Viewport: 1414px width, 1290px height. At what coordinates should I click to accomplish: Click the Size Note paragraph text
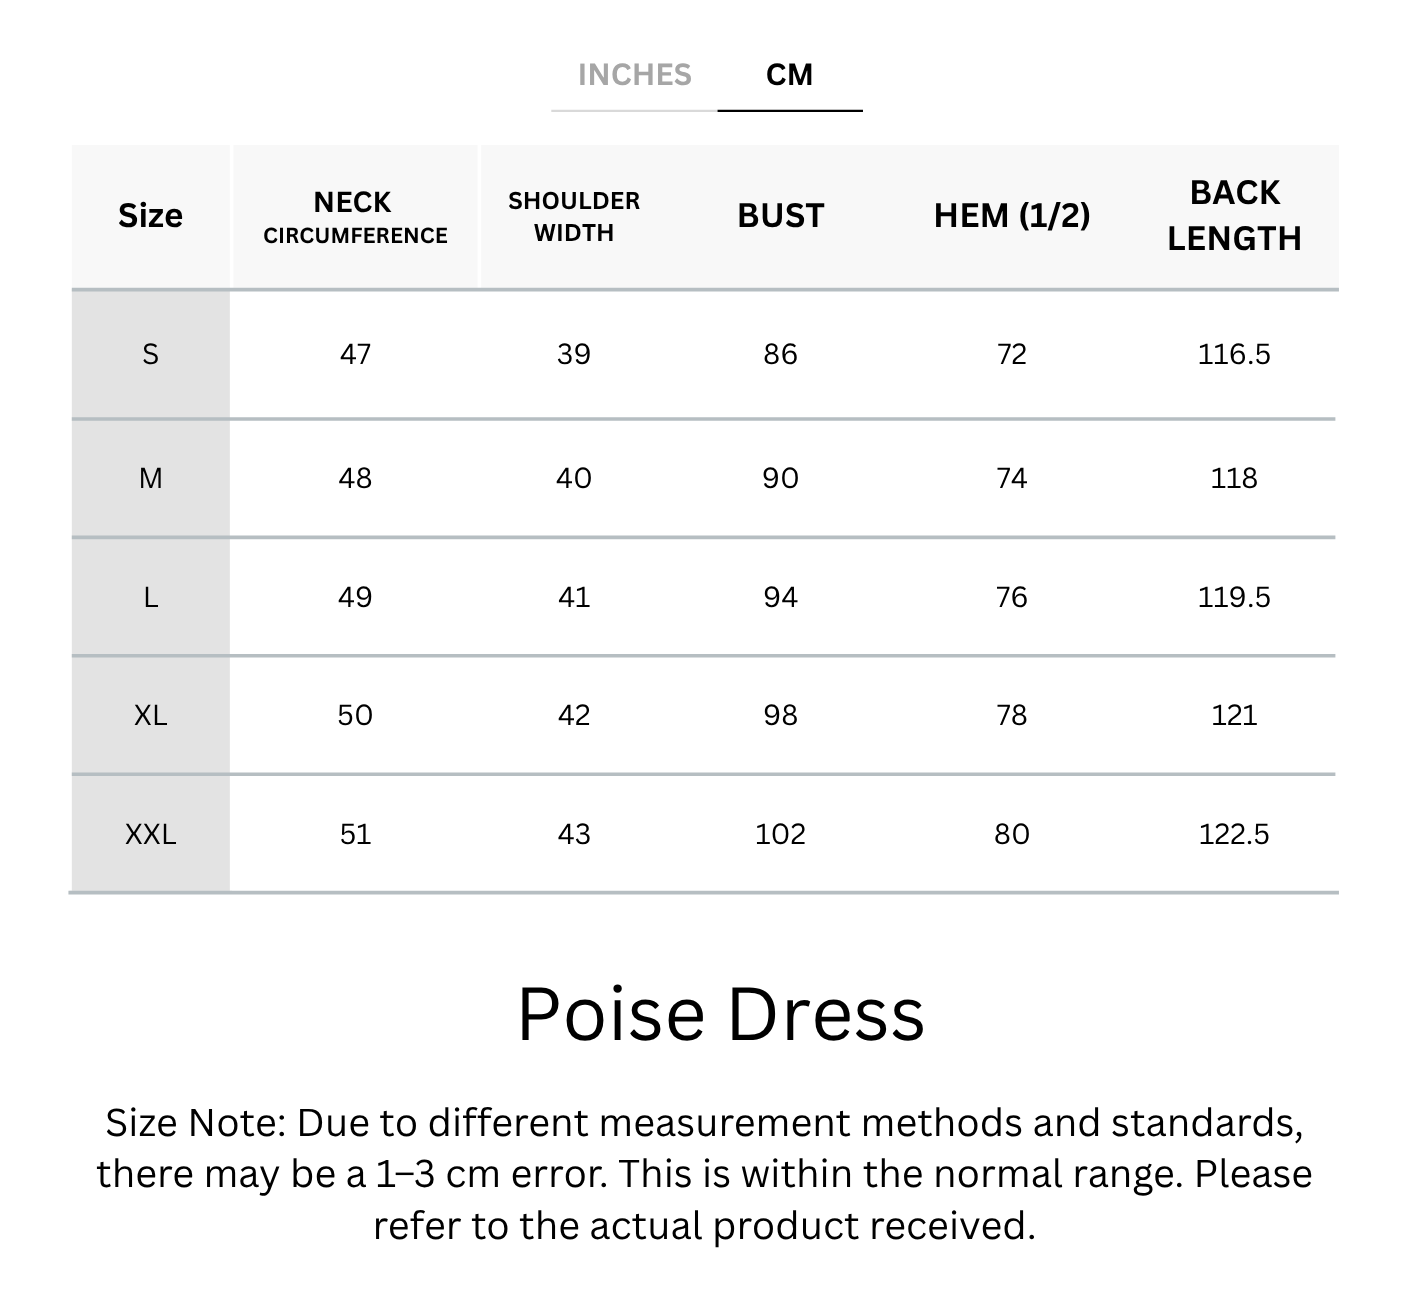705,1174
